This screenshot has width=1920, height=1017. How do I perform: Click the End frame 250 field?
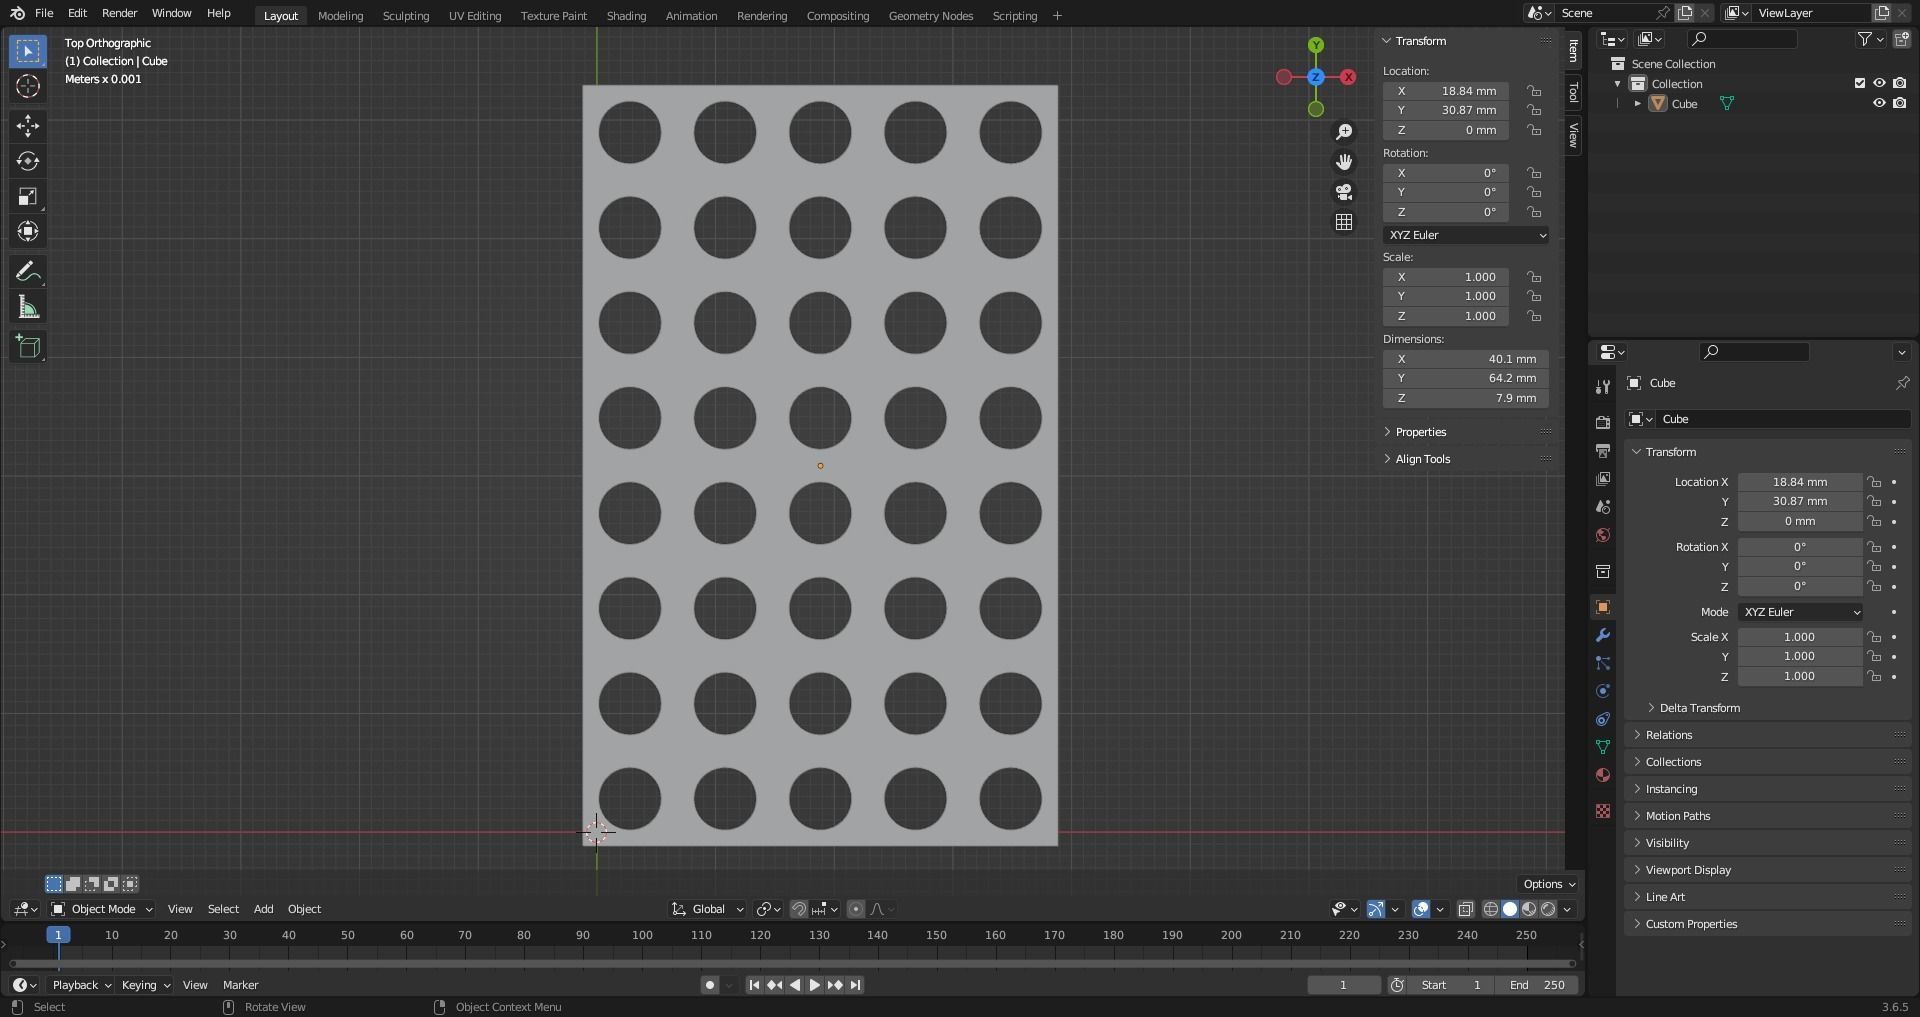[x=1538, y=985]
